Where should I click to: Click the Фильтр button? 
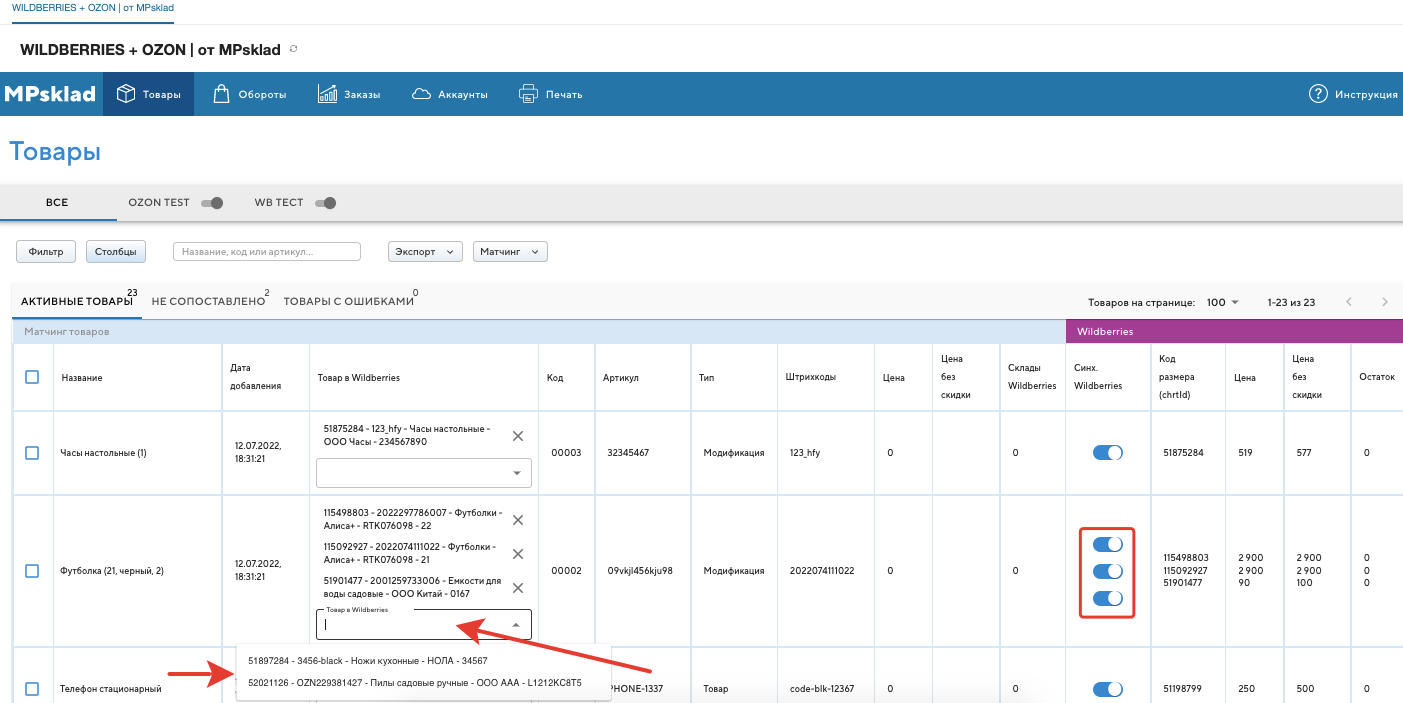click(46, 252)
